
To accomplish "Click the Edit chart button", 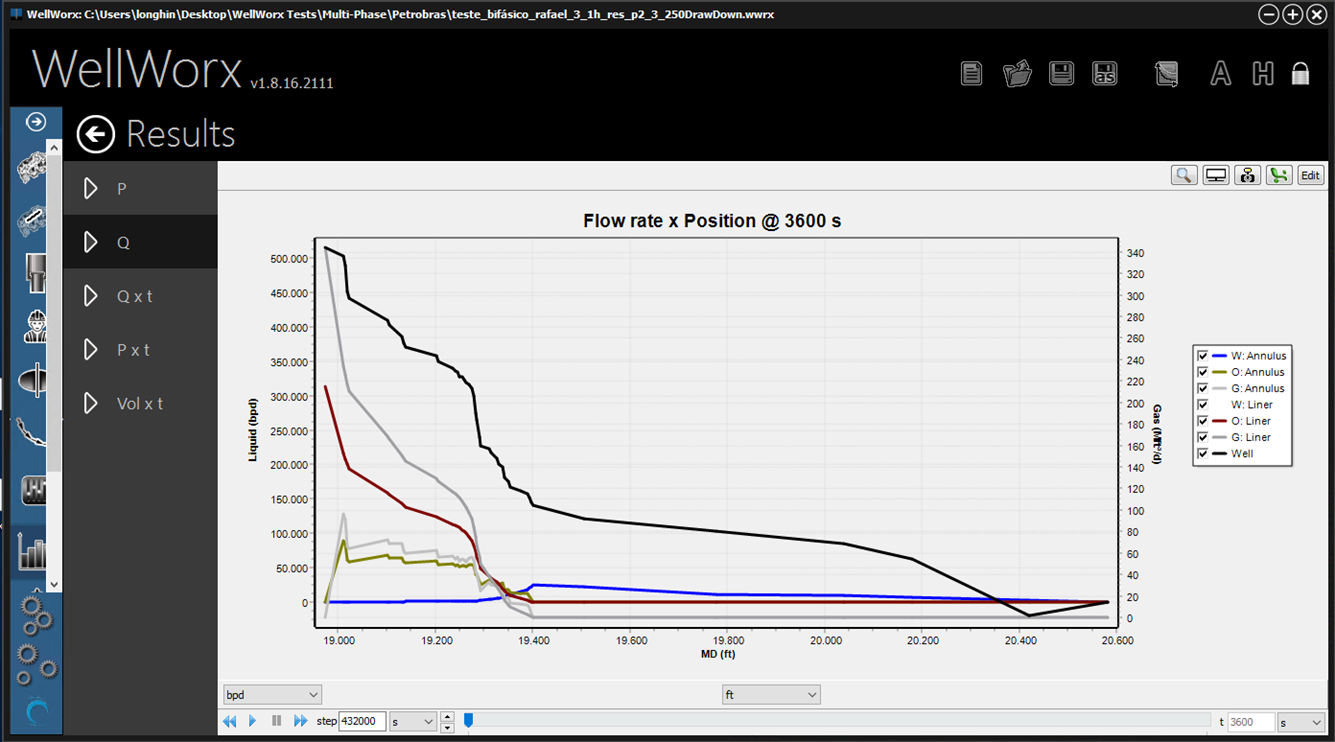I will coord(1310,175).
